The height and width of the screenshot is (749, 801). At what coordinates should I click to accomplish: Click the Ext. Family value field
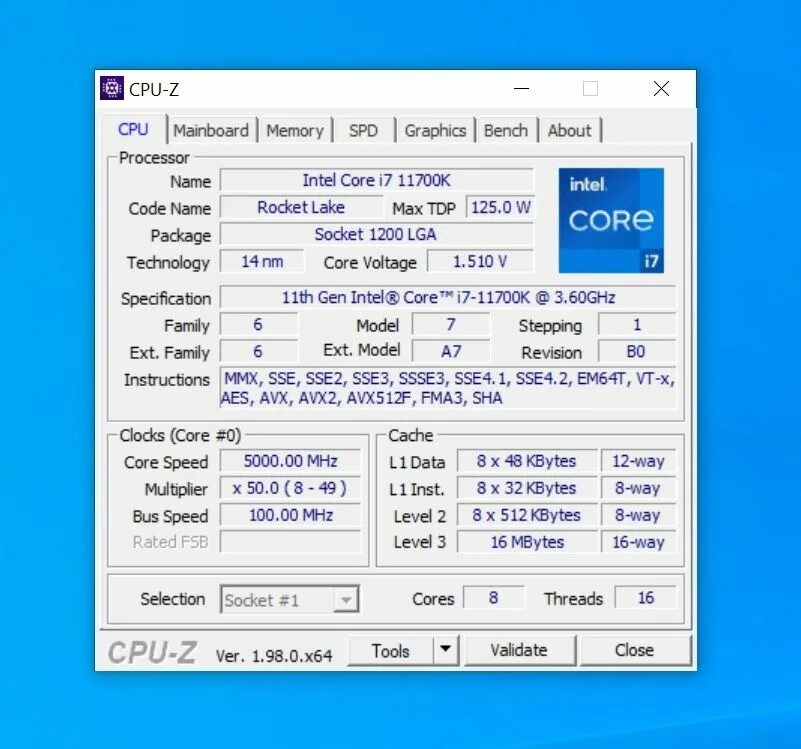coord(258,352)
